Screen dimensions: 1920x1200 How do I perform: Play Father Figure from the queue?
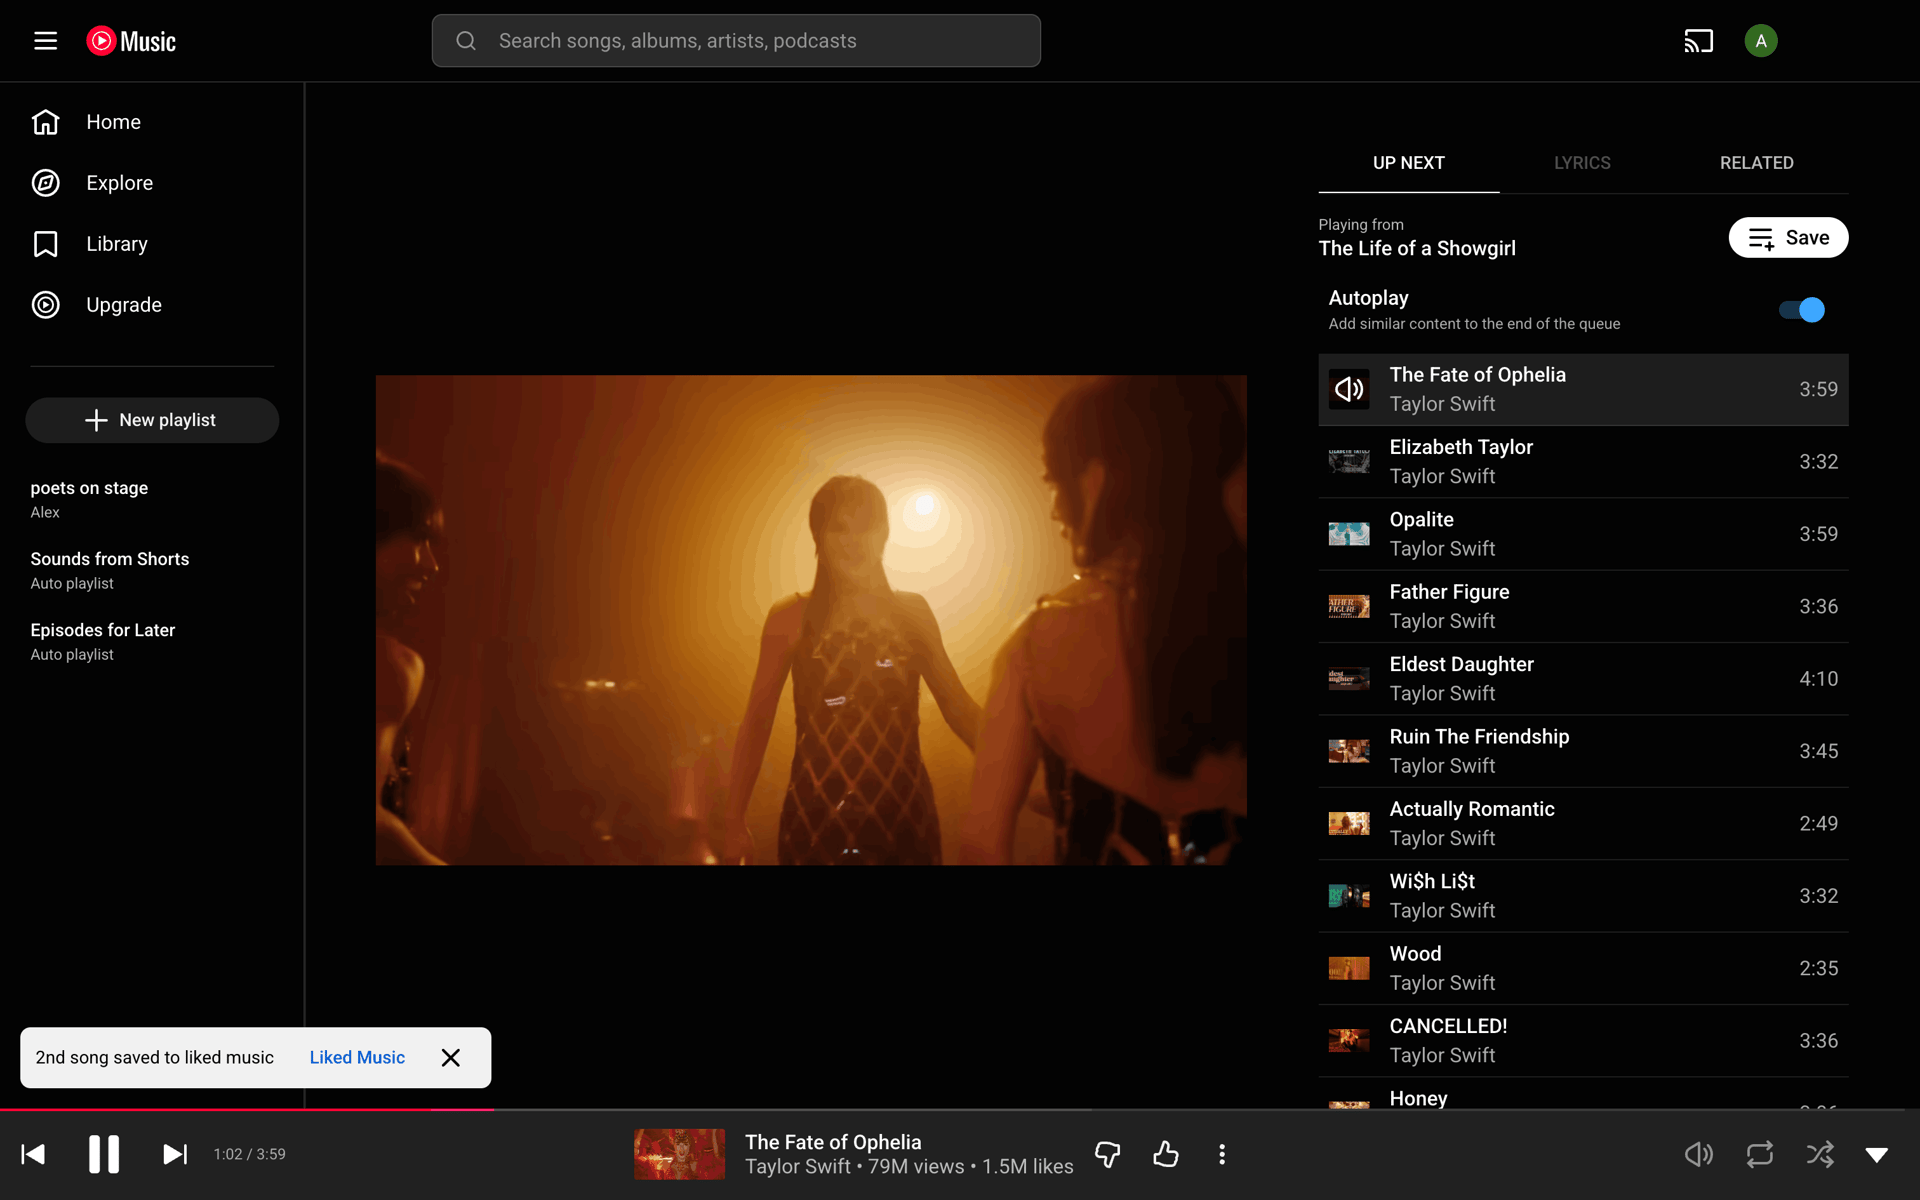(x=1583, y=607)
